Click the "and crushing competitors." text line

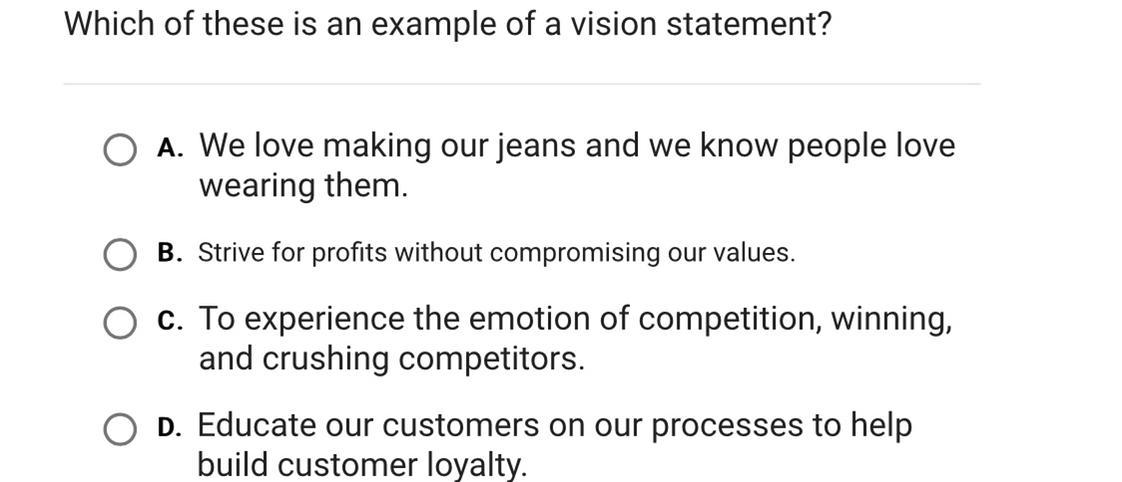pyautogui.click(x=391, y=358)
